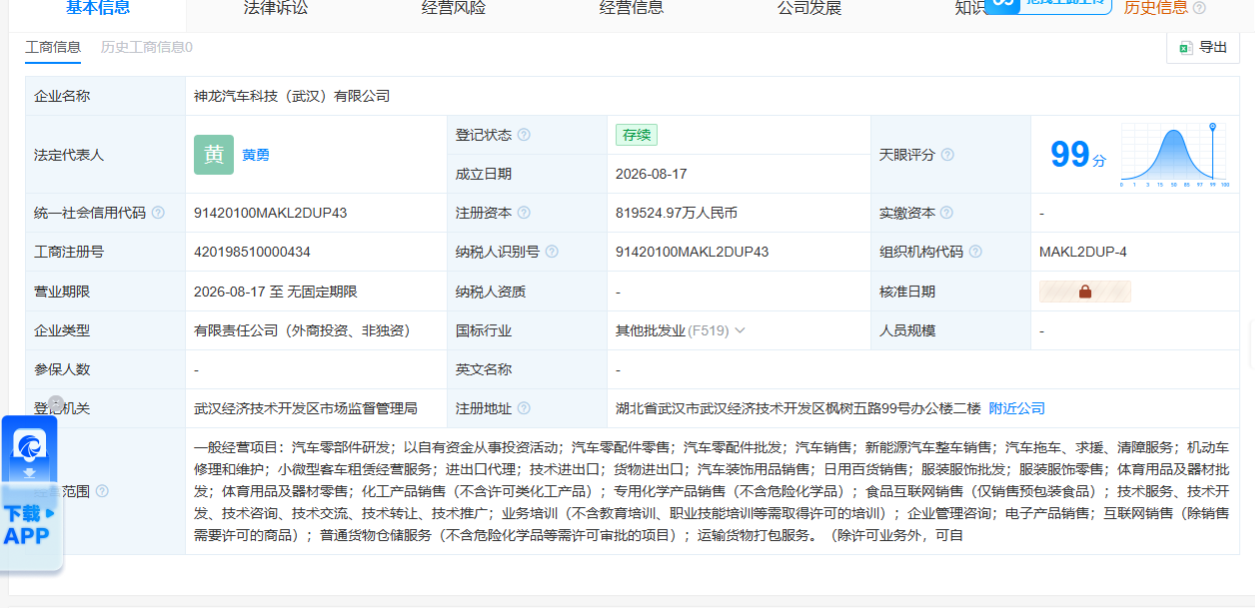Click help icon beside 组织机构代码
1255x608 pixels.
(976, 252)
